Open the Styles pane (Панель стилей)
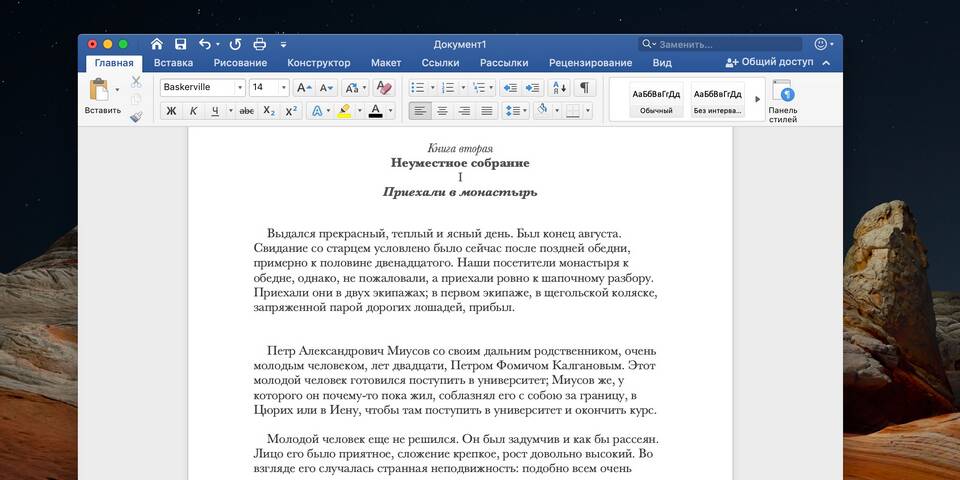The image size is (960, 480). click(x=782, y=101)
